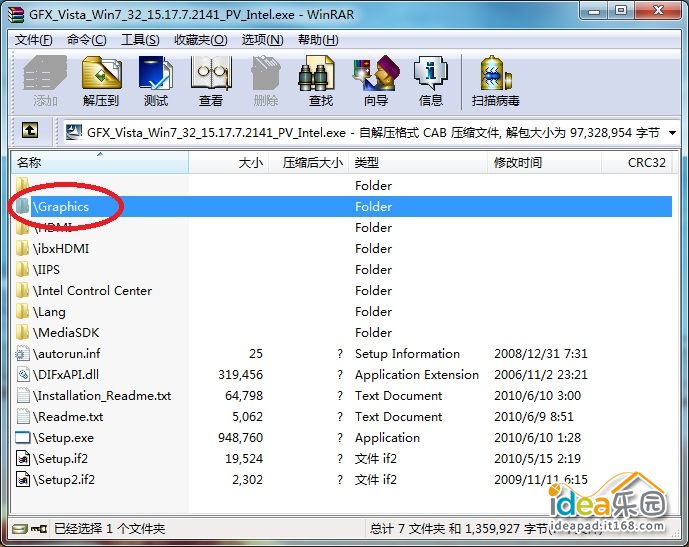
Task: Click the folder icon next to MediaSDK
Action: click(22, 332)
